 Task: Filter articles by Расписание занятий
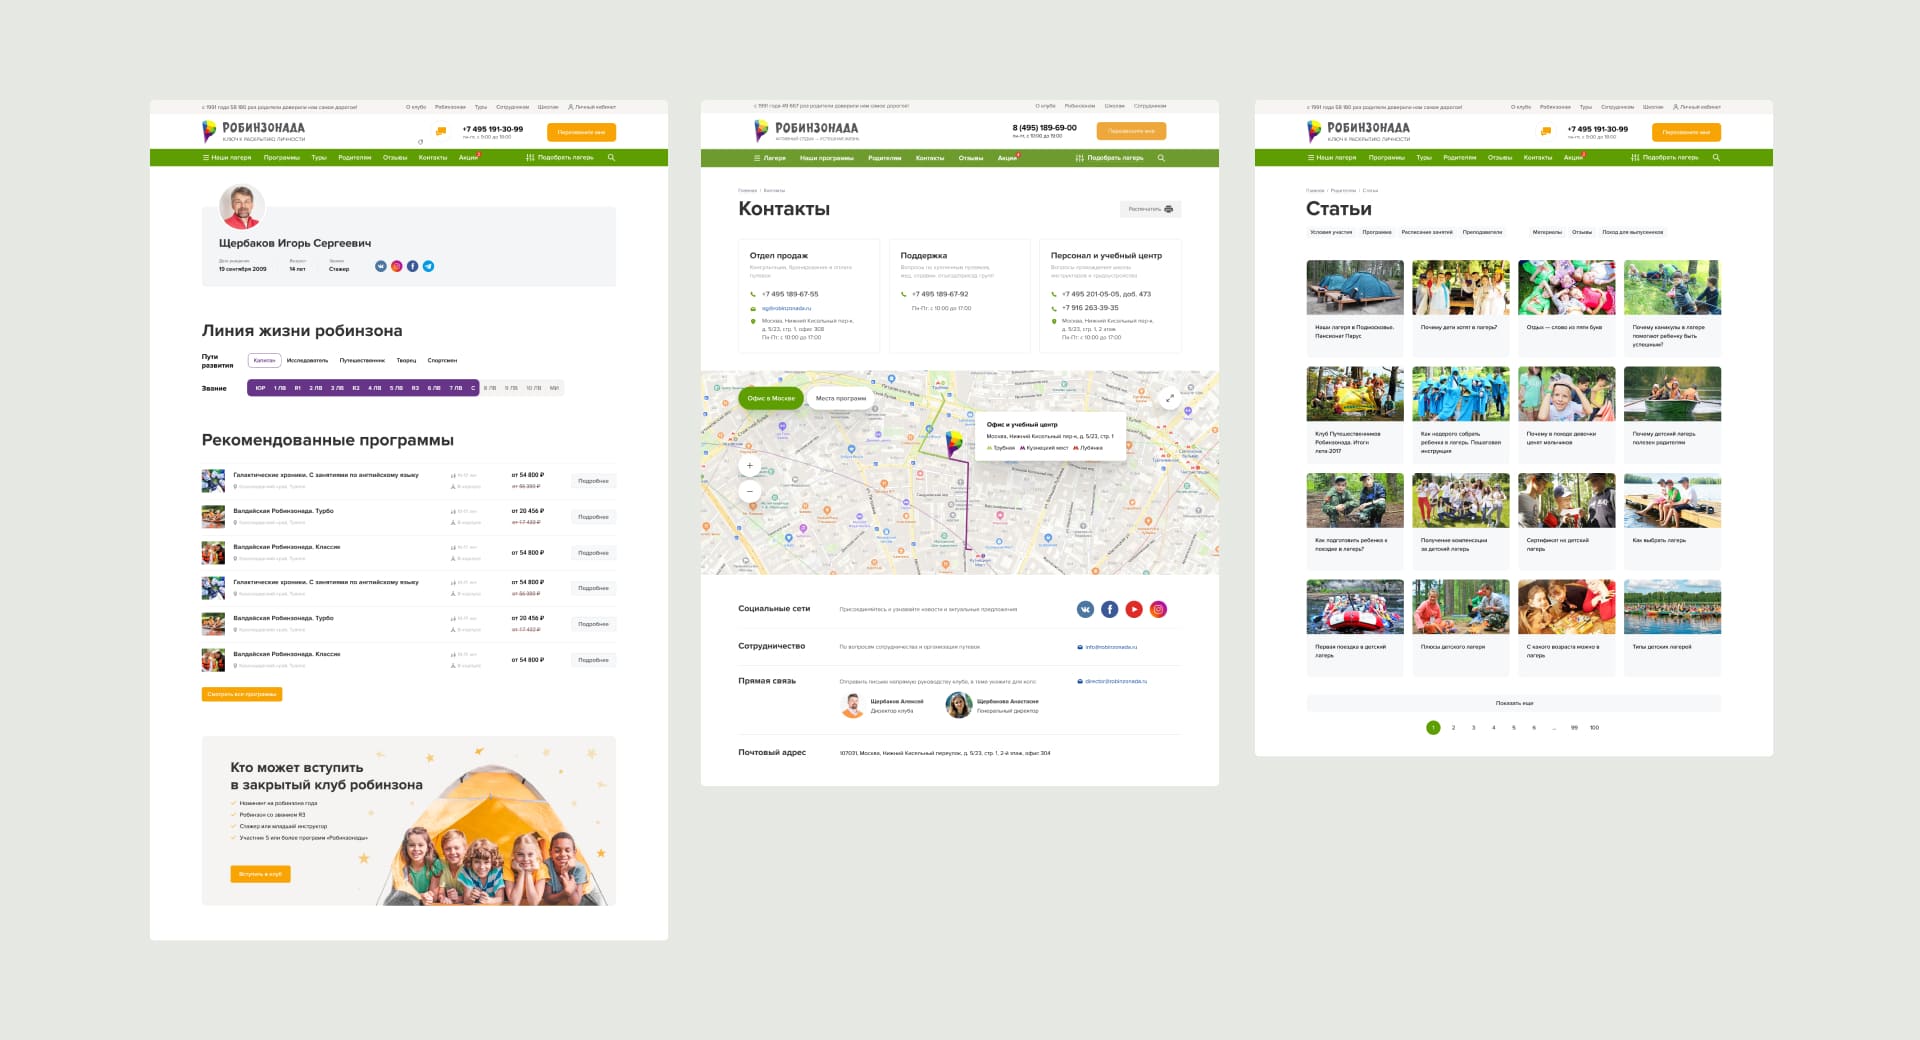[1427, 232]
